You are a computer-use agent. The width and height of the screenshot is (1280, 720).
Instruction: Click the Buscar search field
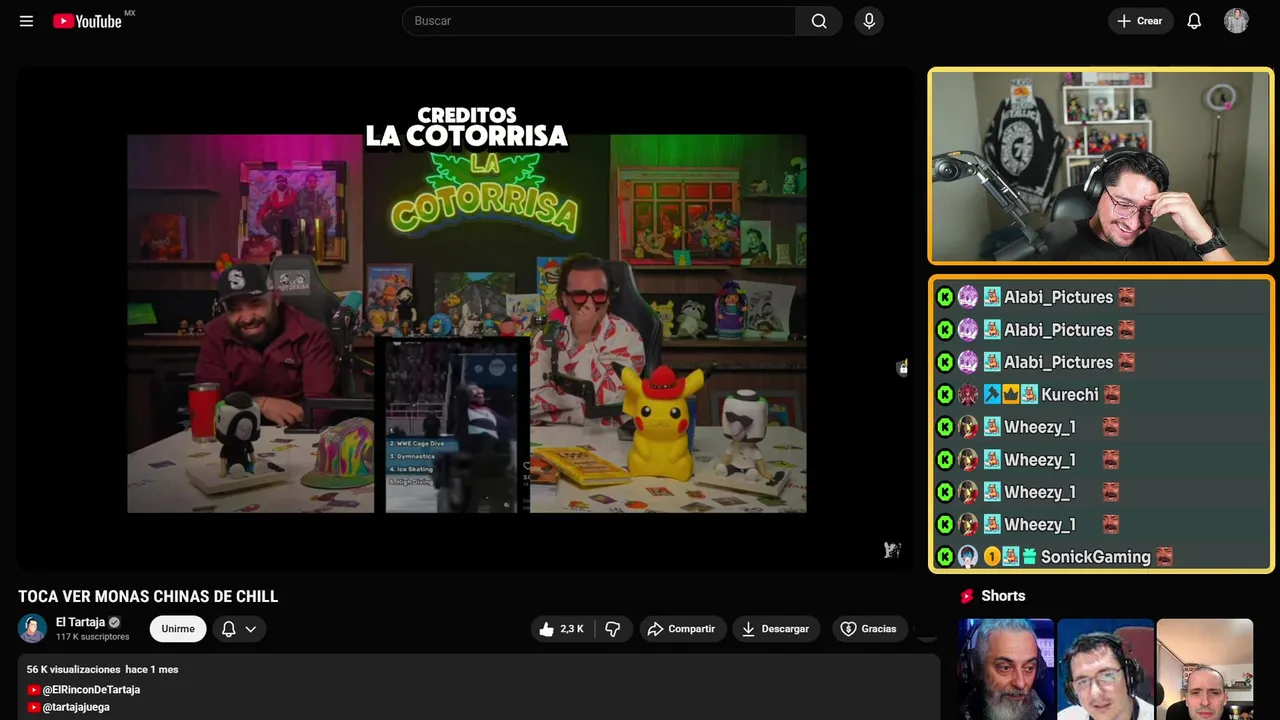point(599,21)
